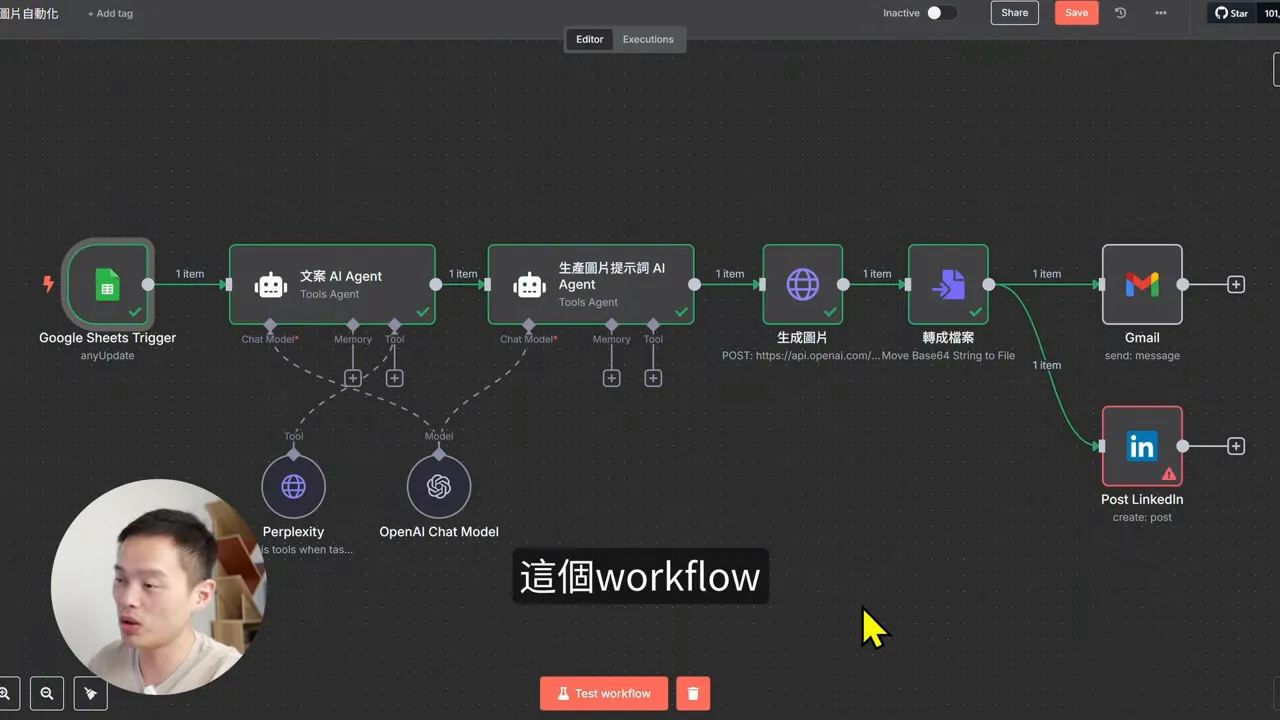
Task: Click the Save button
Action: [x=1077, y=13]
